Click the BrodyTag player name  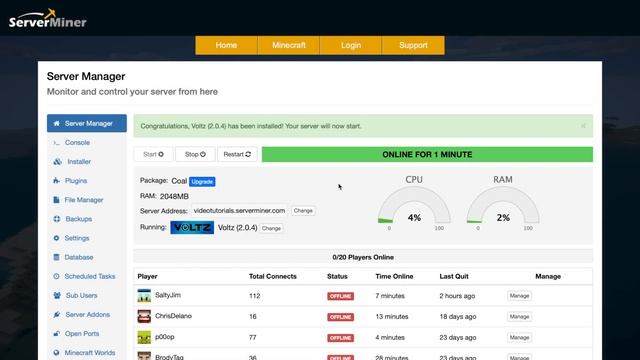(169, 357)
